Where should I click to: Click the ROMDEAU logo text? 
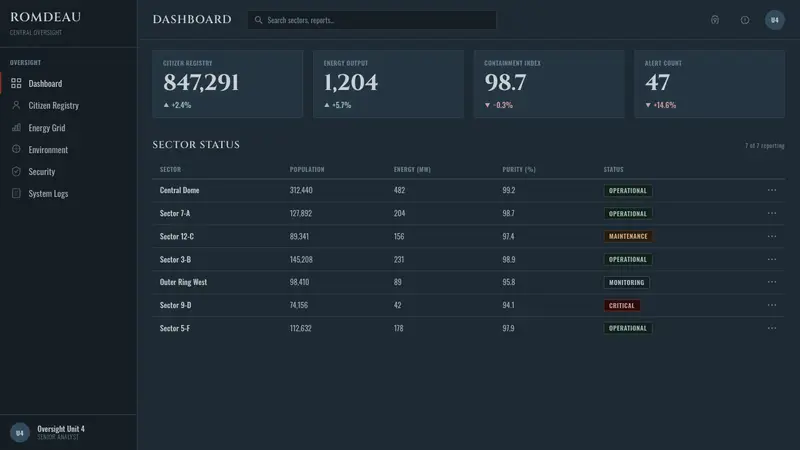pos(45,17)
